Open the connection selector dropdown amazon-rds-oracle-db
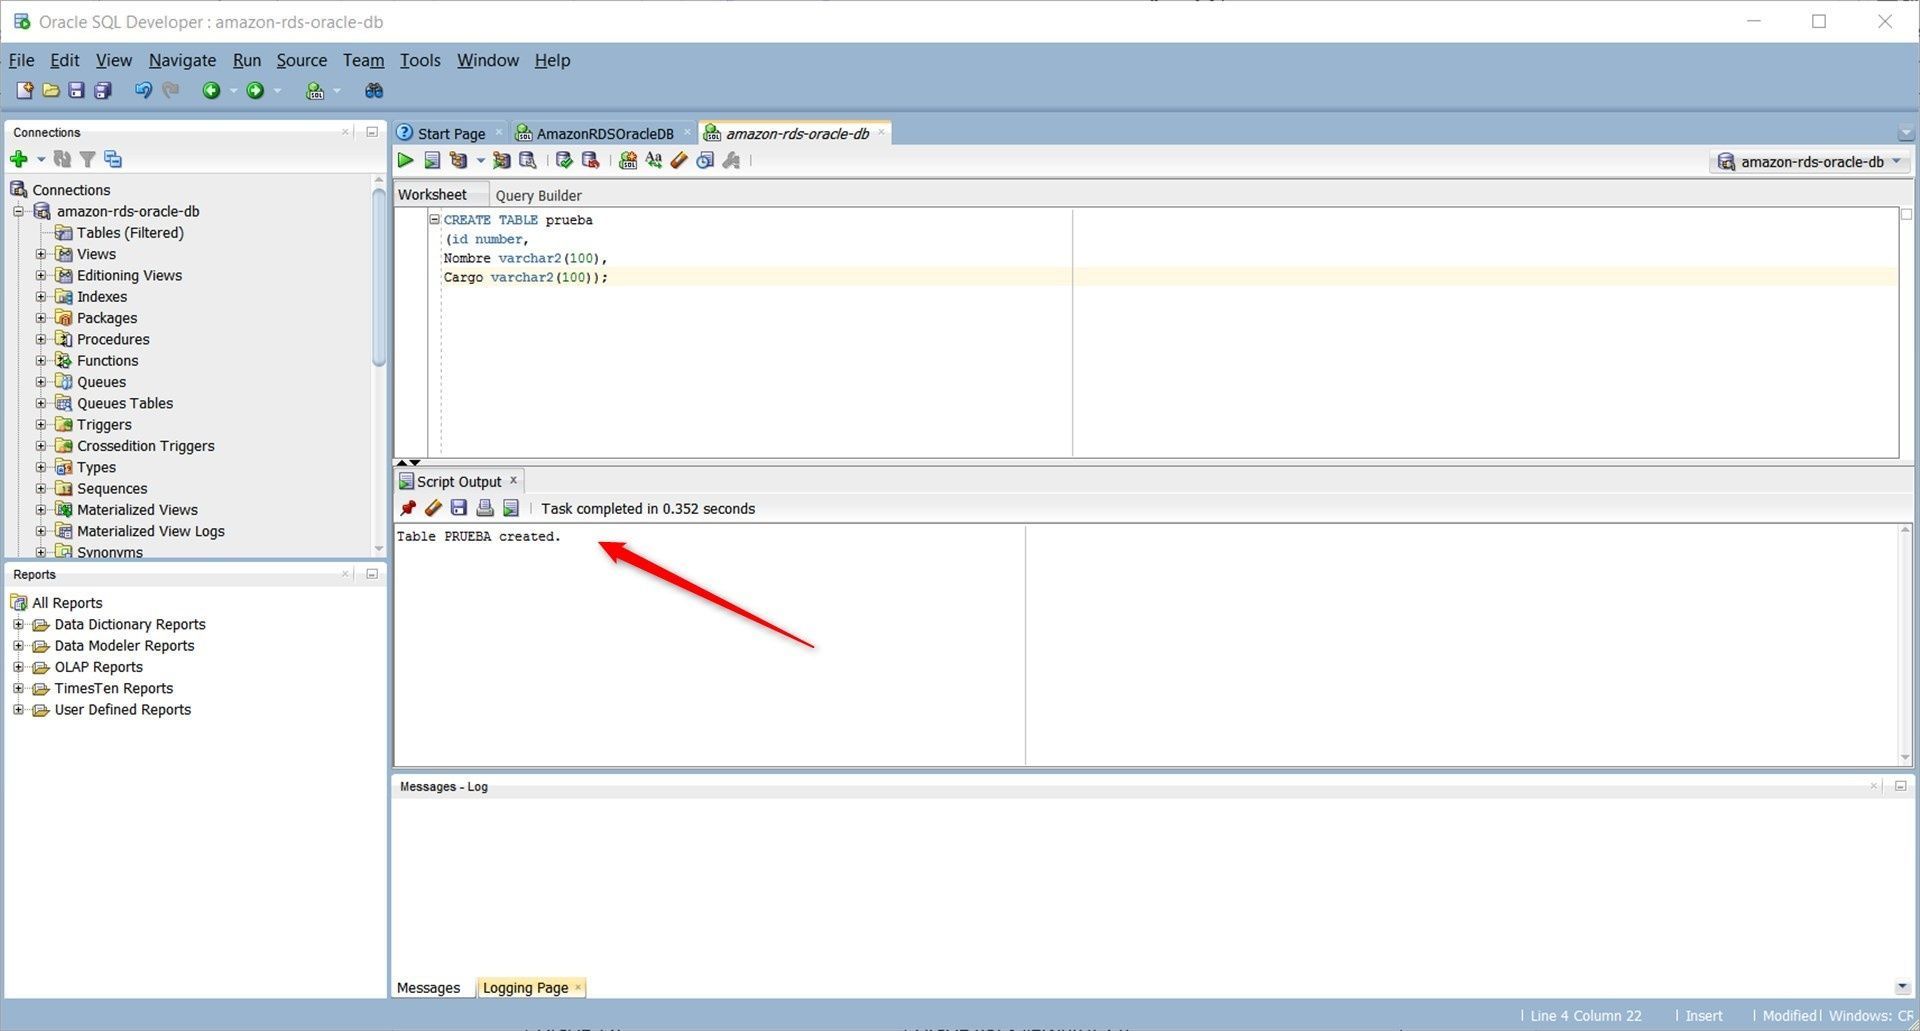Viewport: 1920px width, 1031px height. tap(1811, 161)
